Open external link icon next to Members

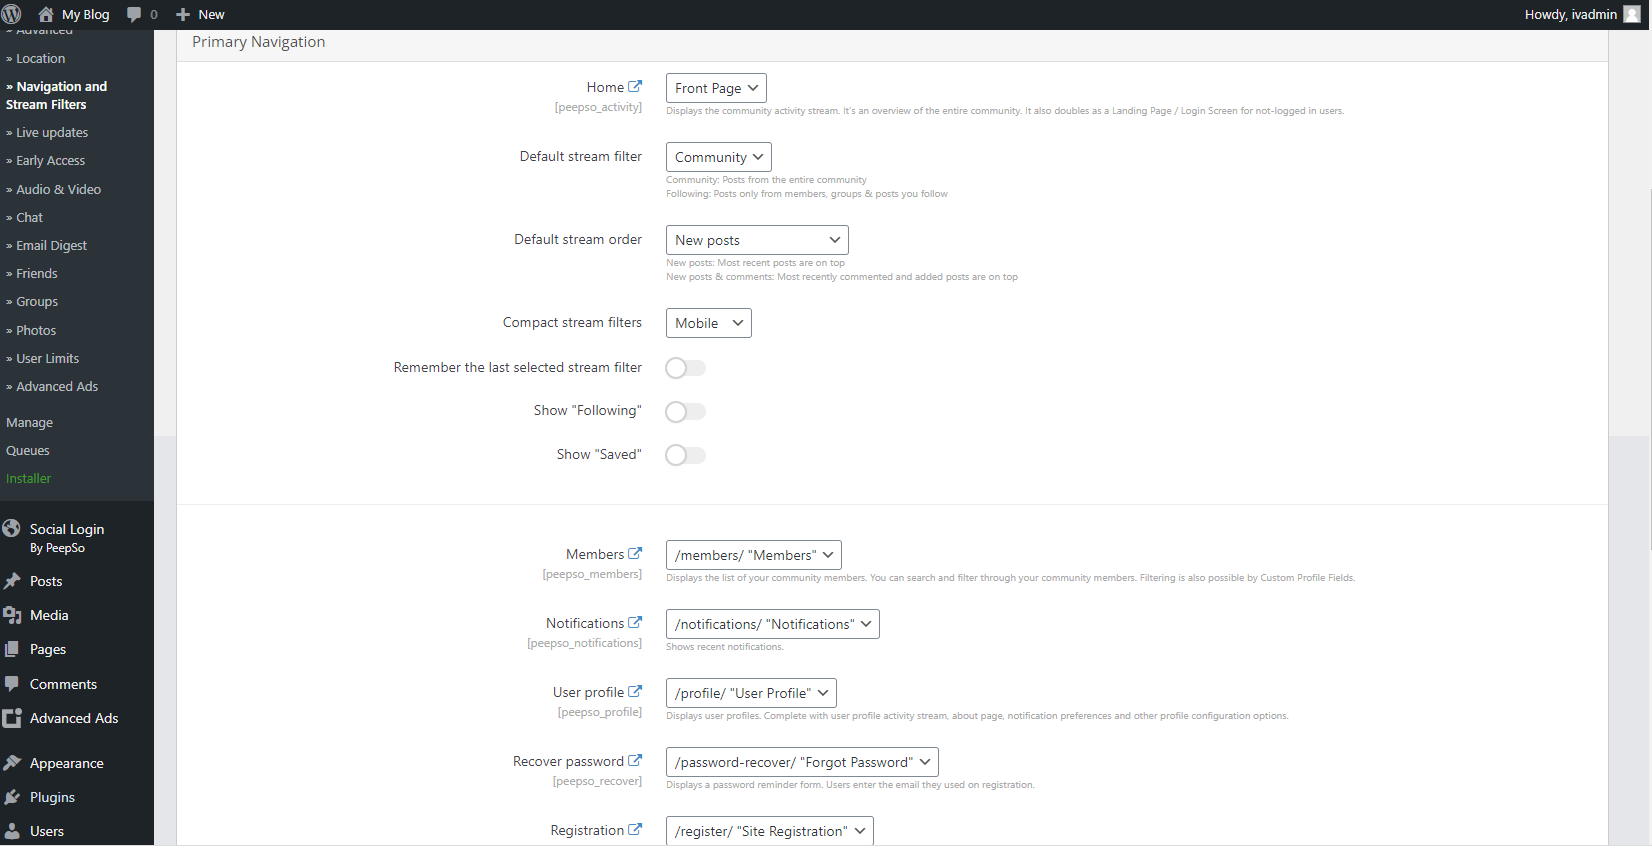coord(635,553)
